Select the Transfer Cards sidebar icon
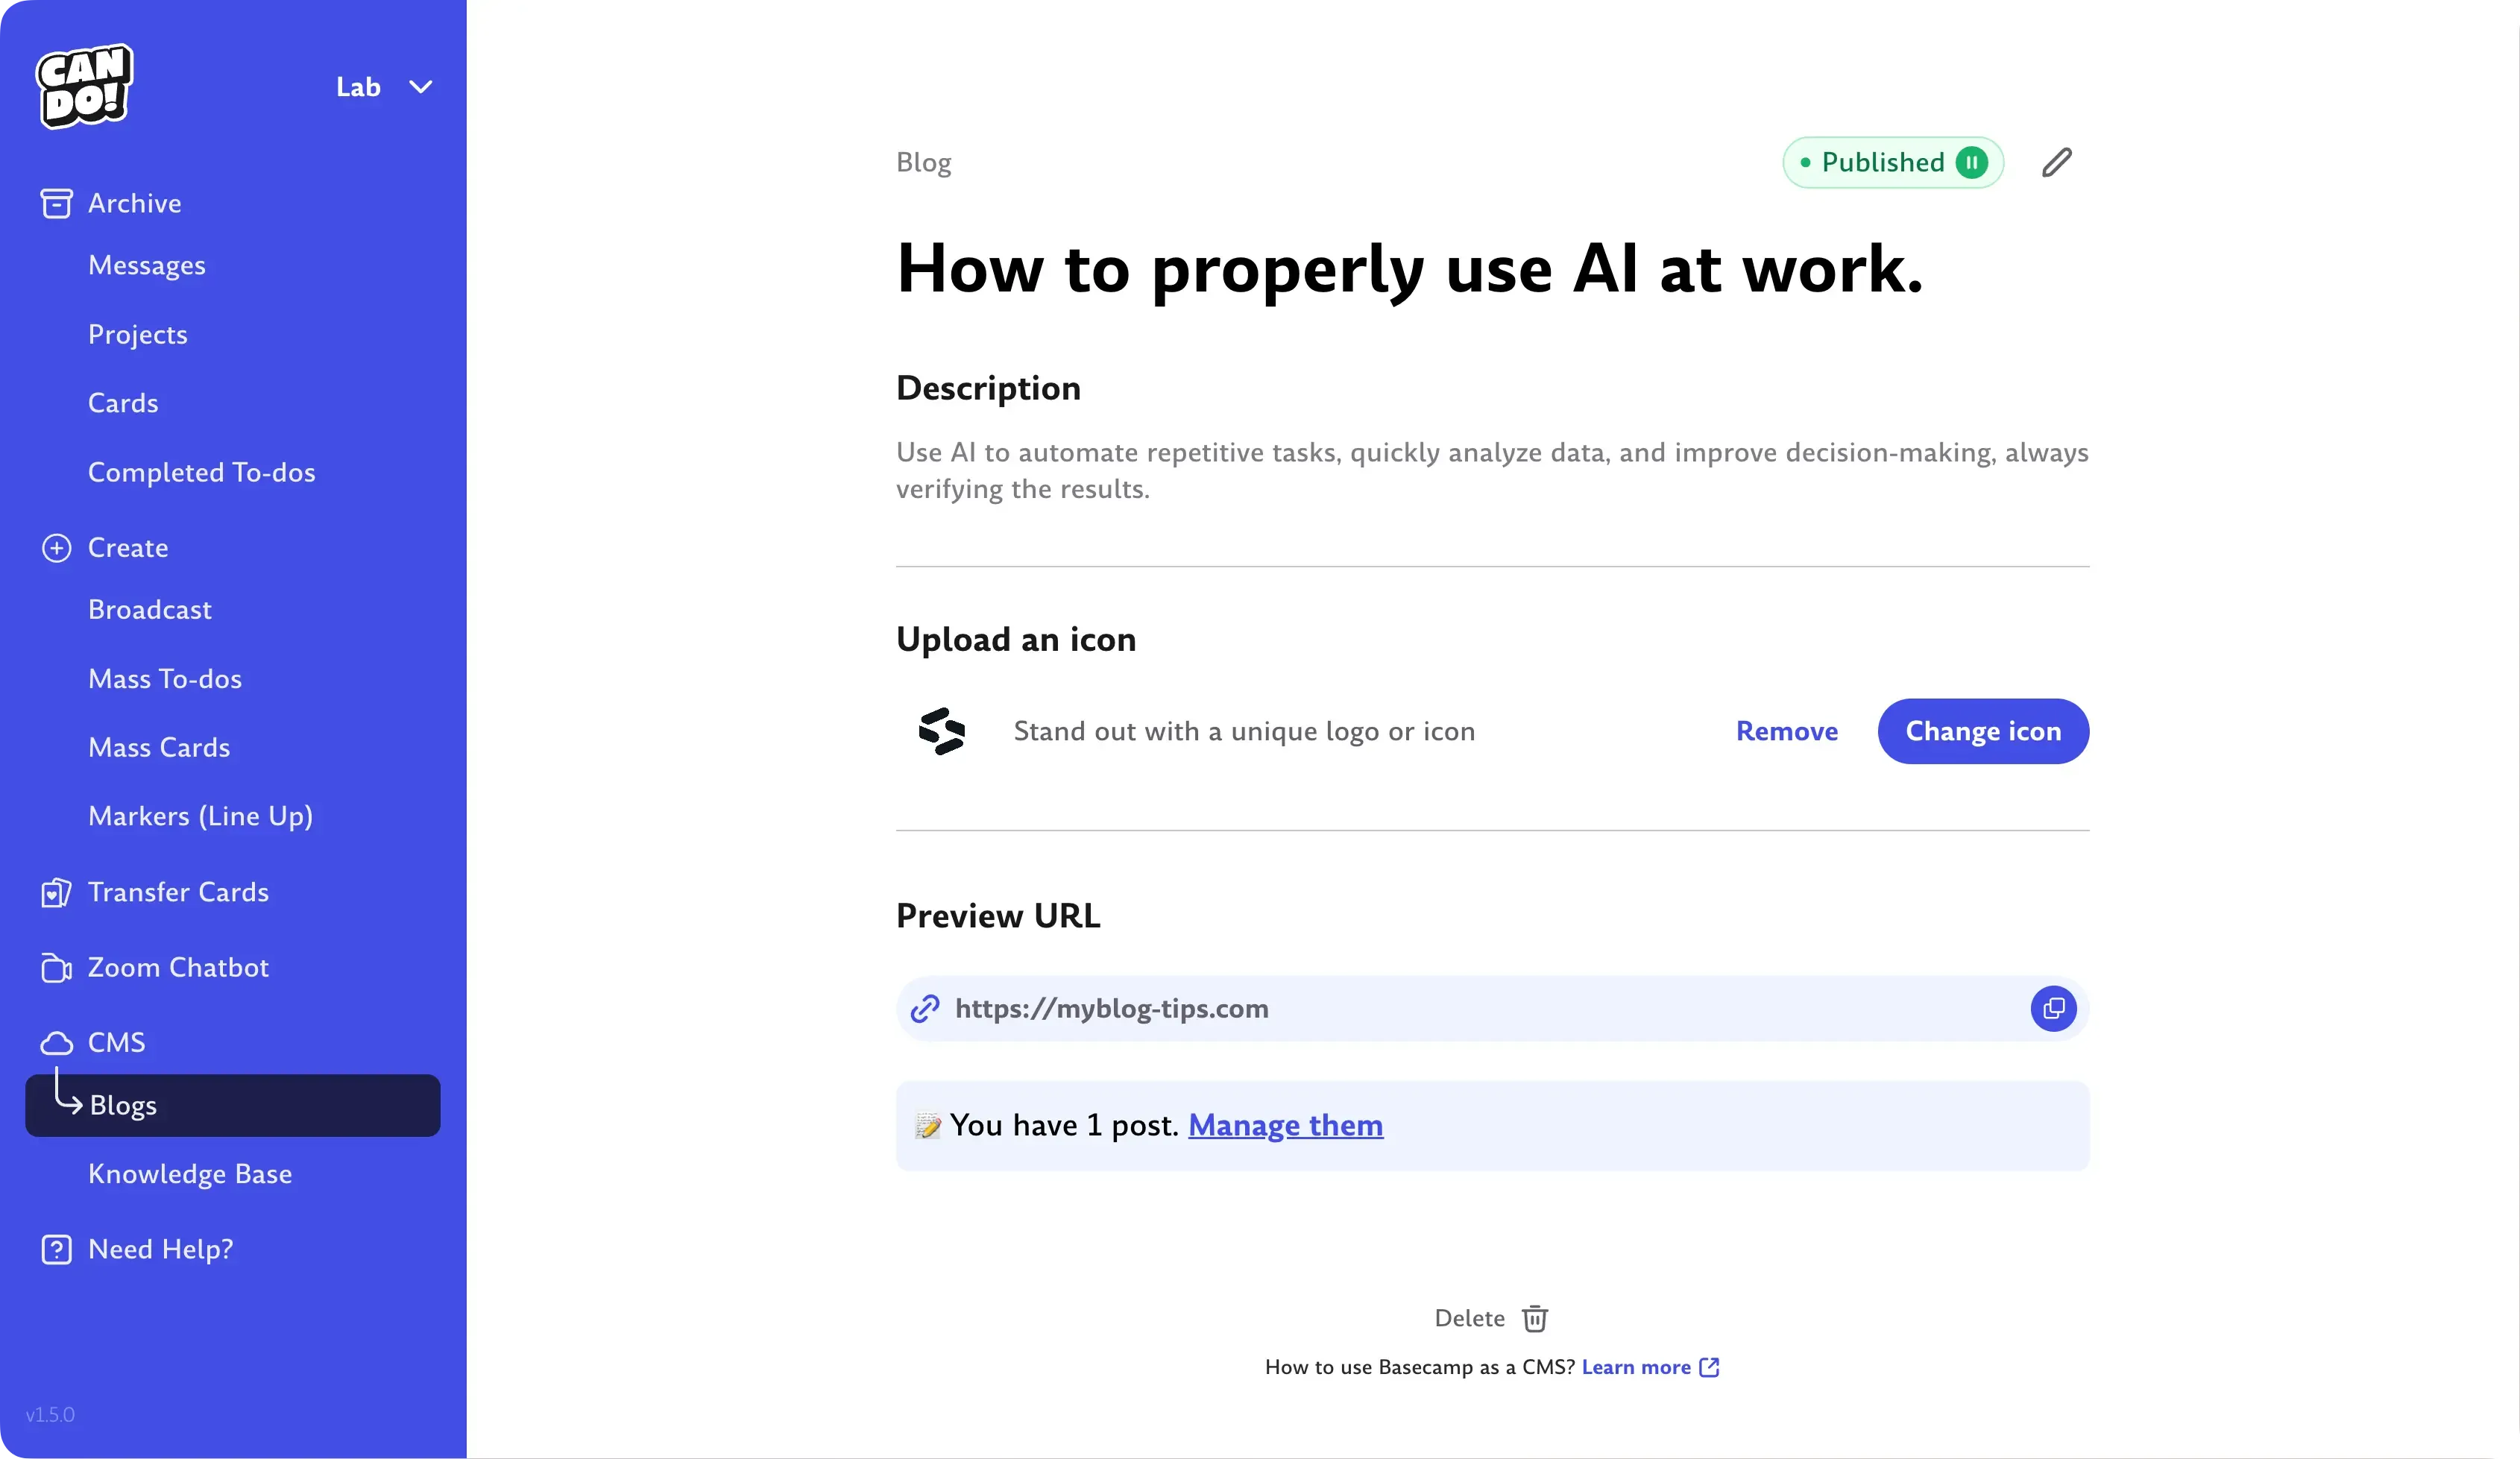The width and height of the screenshot is (2520, 1459). 56,892
